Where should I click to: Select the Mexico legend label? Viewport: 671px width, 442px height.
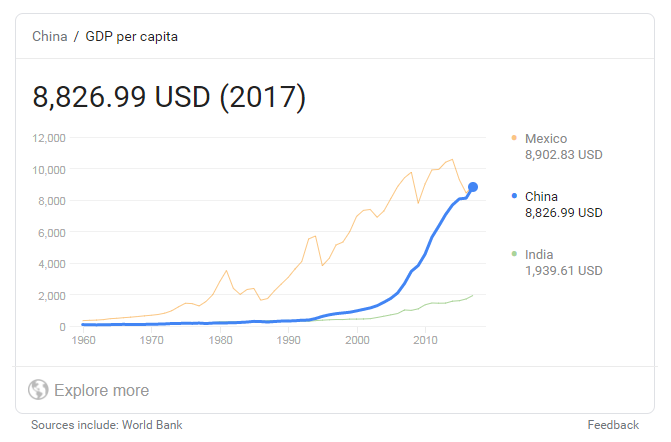pos(546,139)
